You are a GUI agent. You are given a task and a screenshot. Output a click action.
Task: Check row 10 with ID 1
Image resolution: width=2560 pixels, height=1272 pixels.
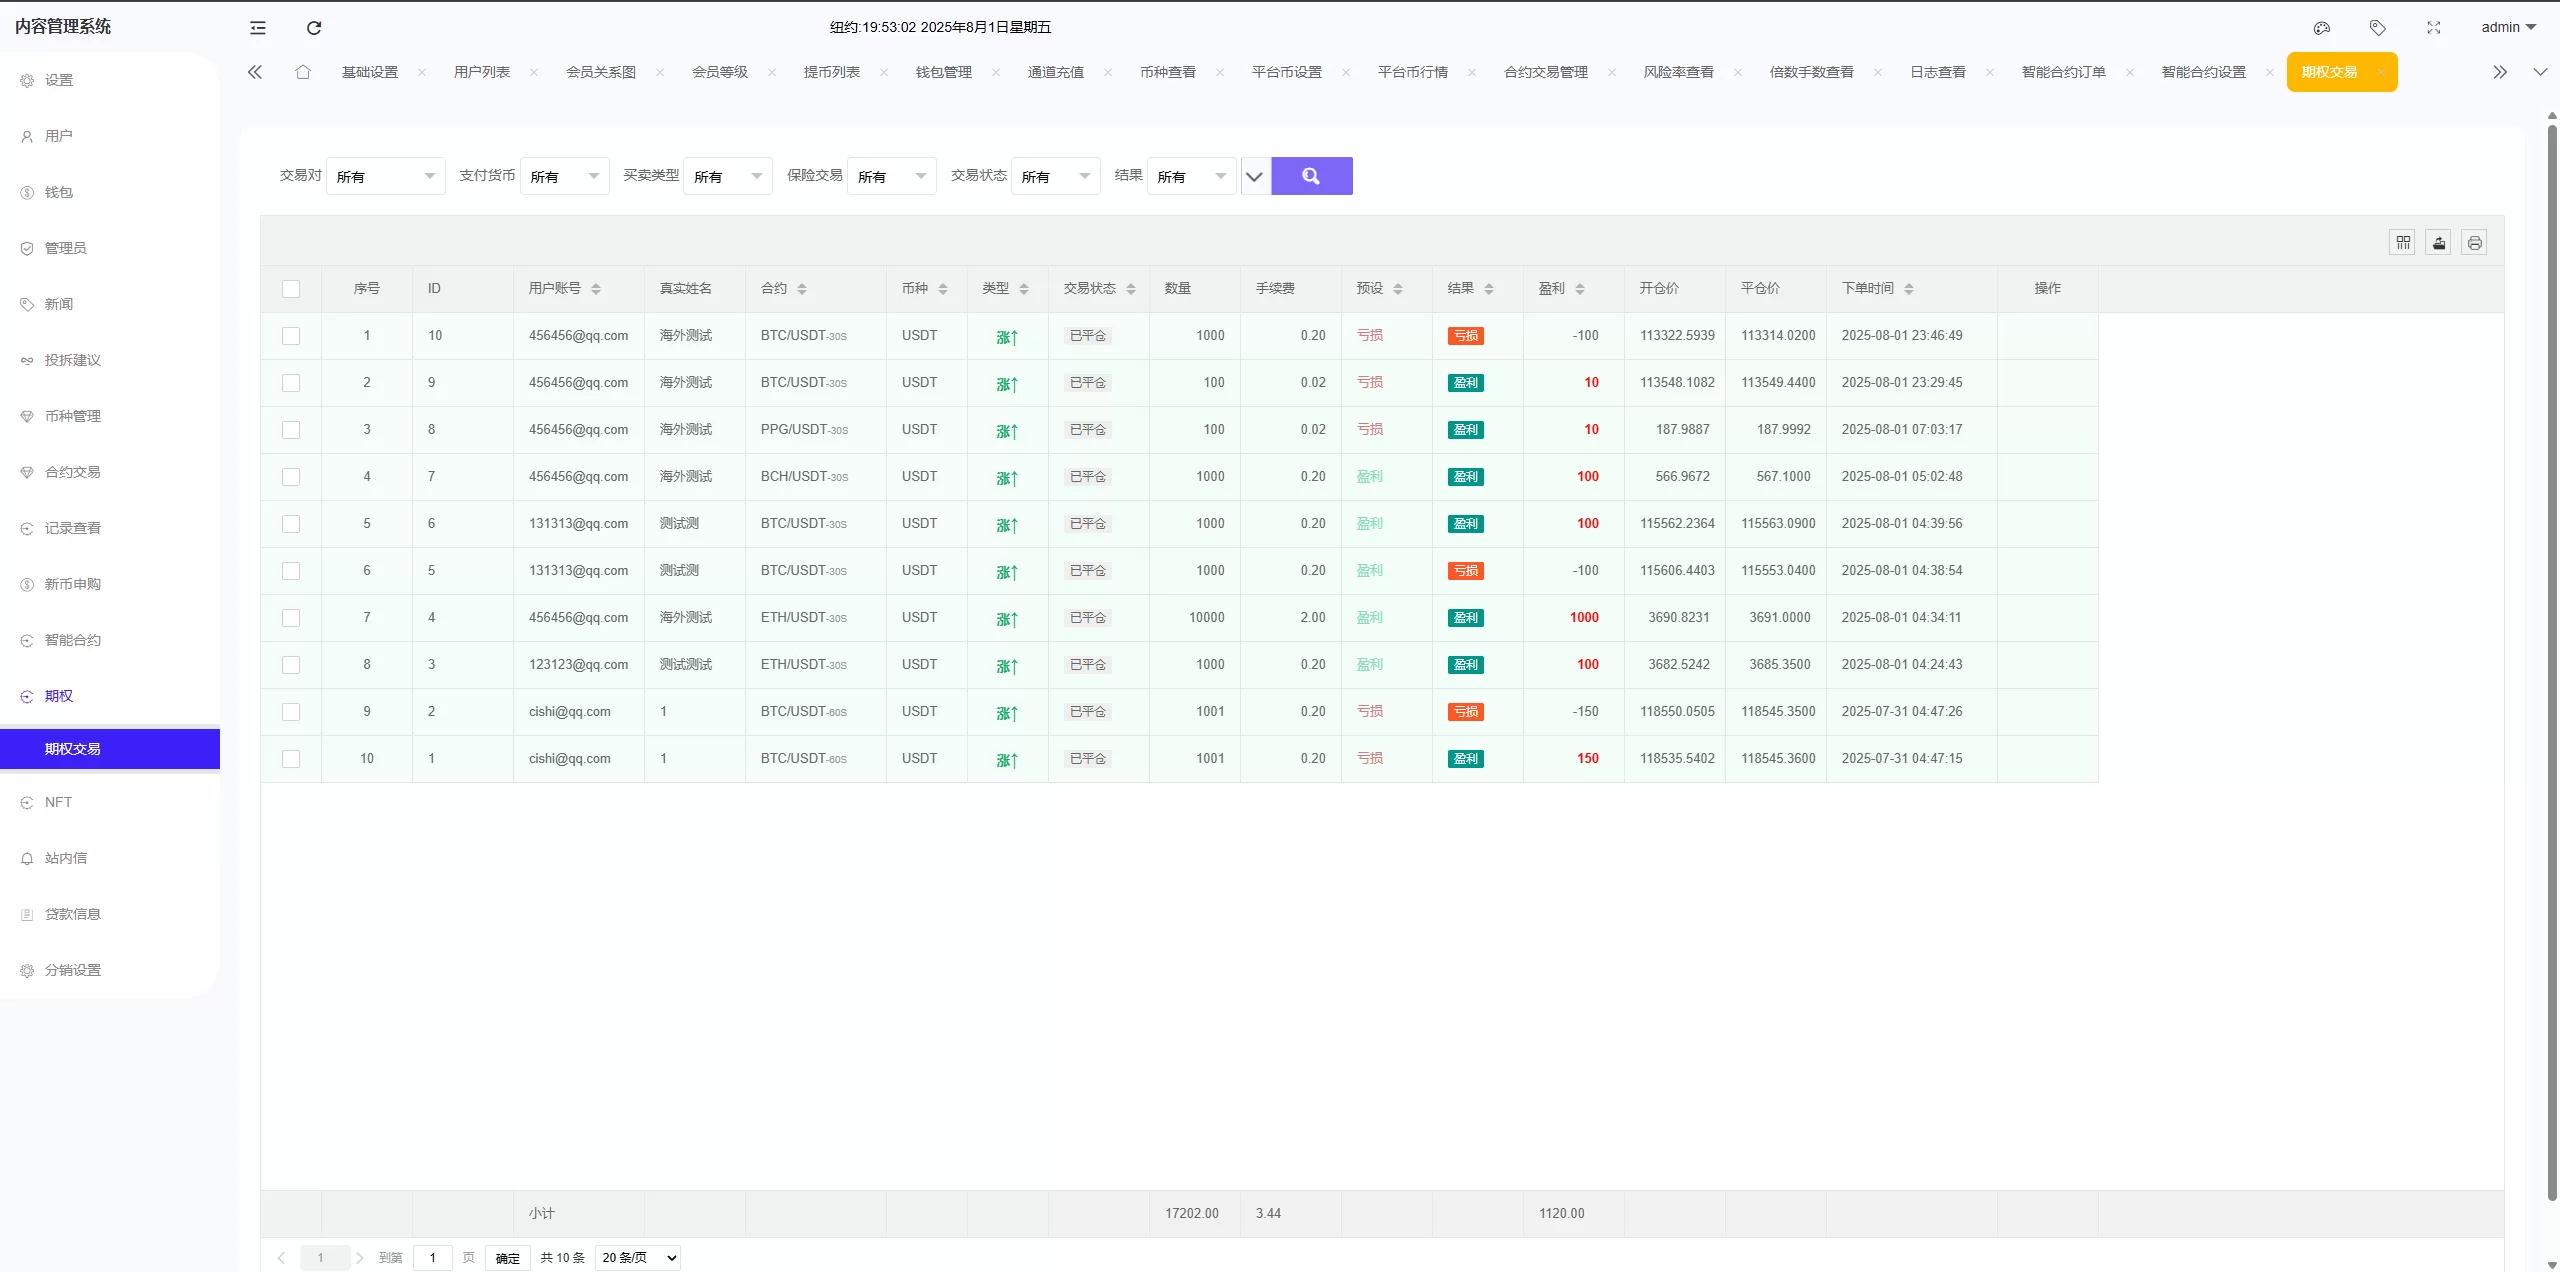[x=291, y=759]
